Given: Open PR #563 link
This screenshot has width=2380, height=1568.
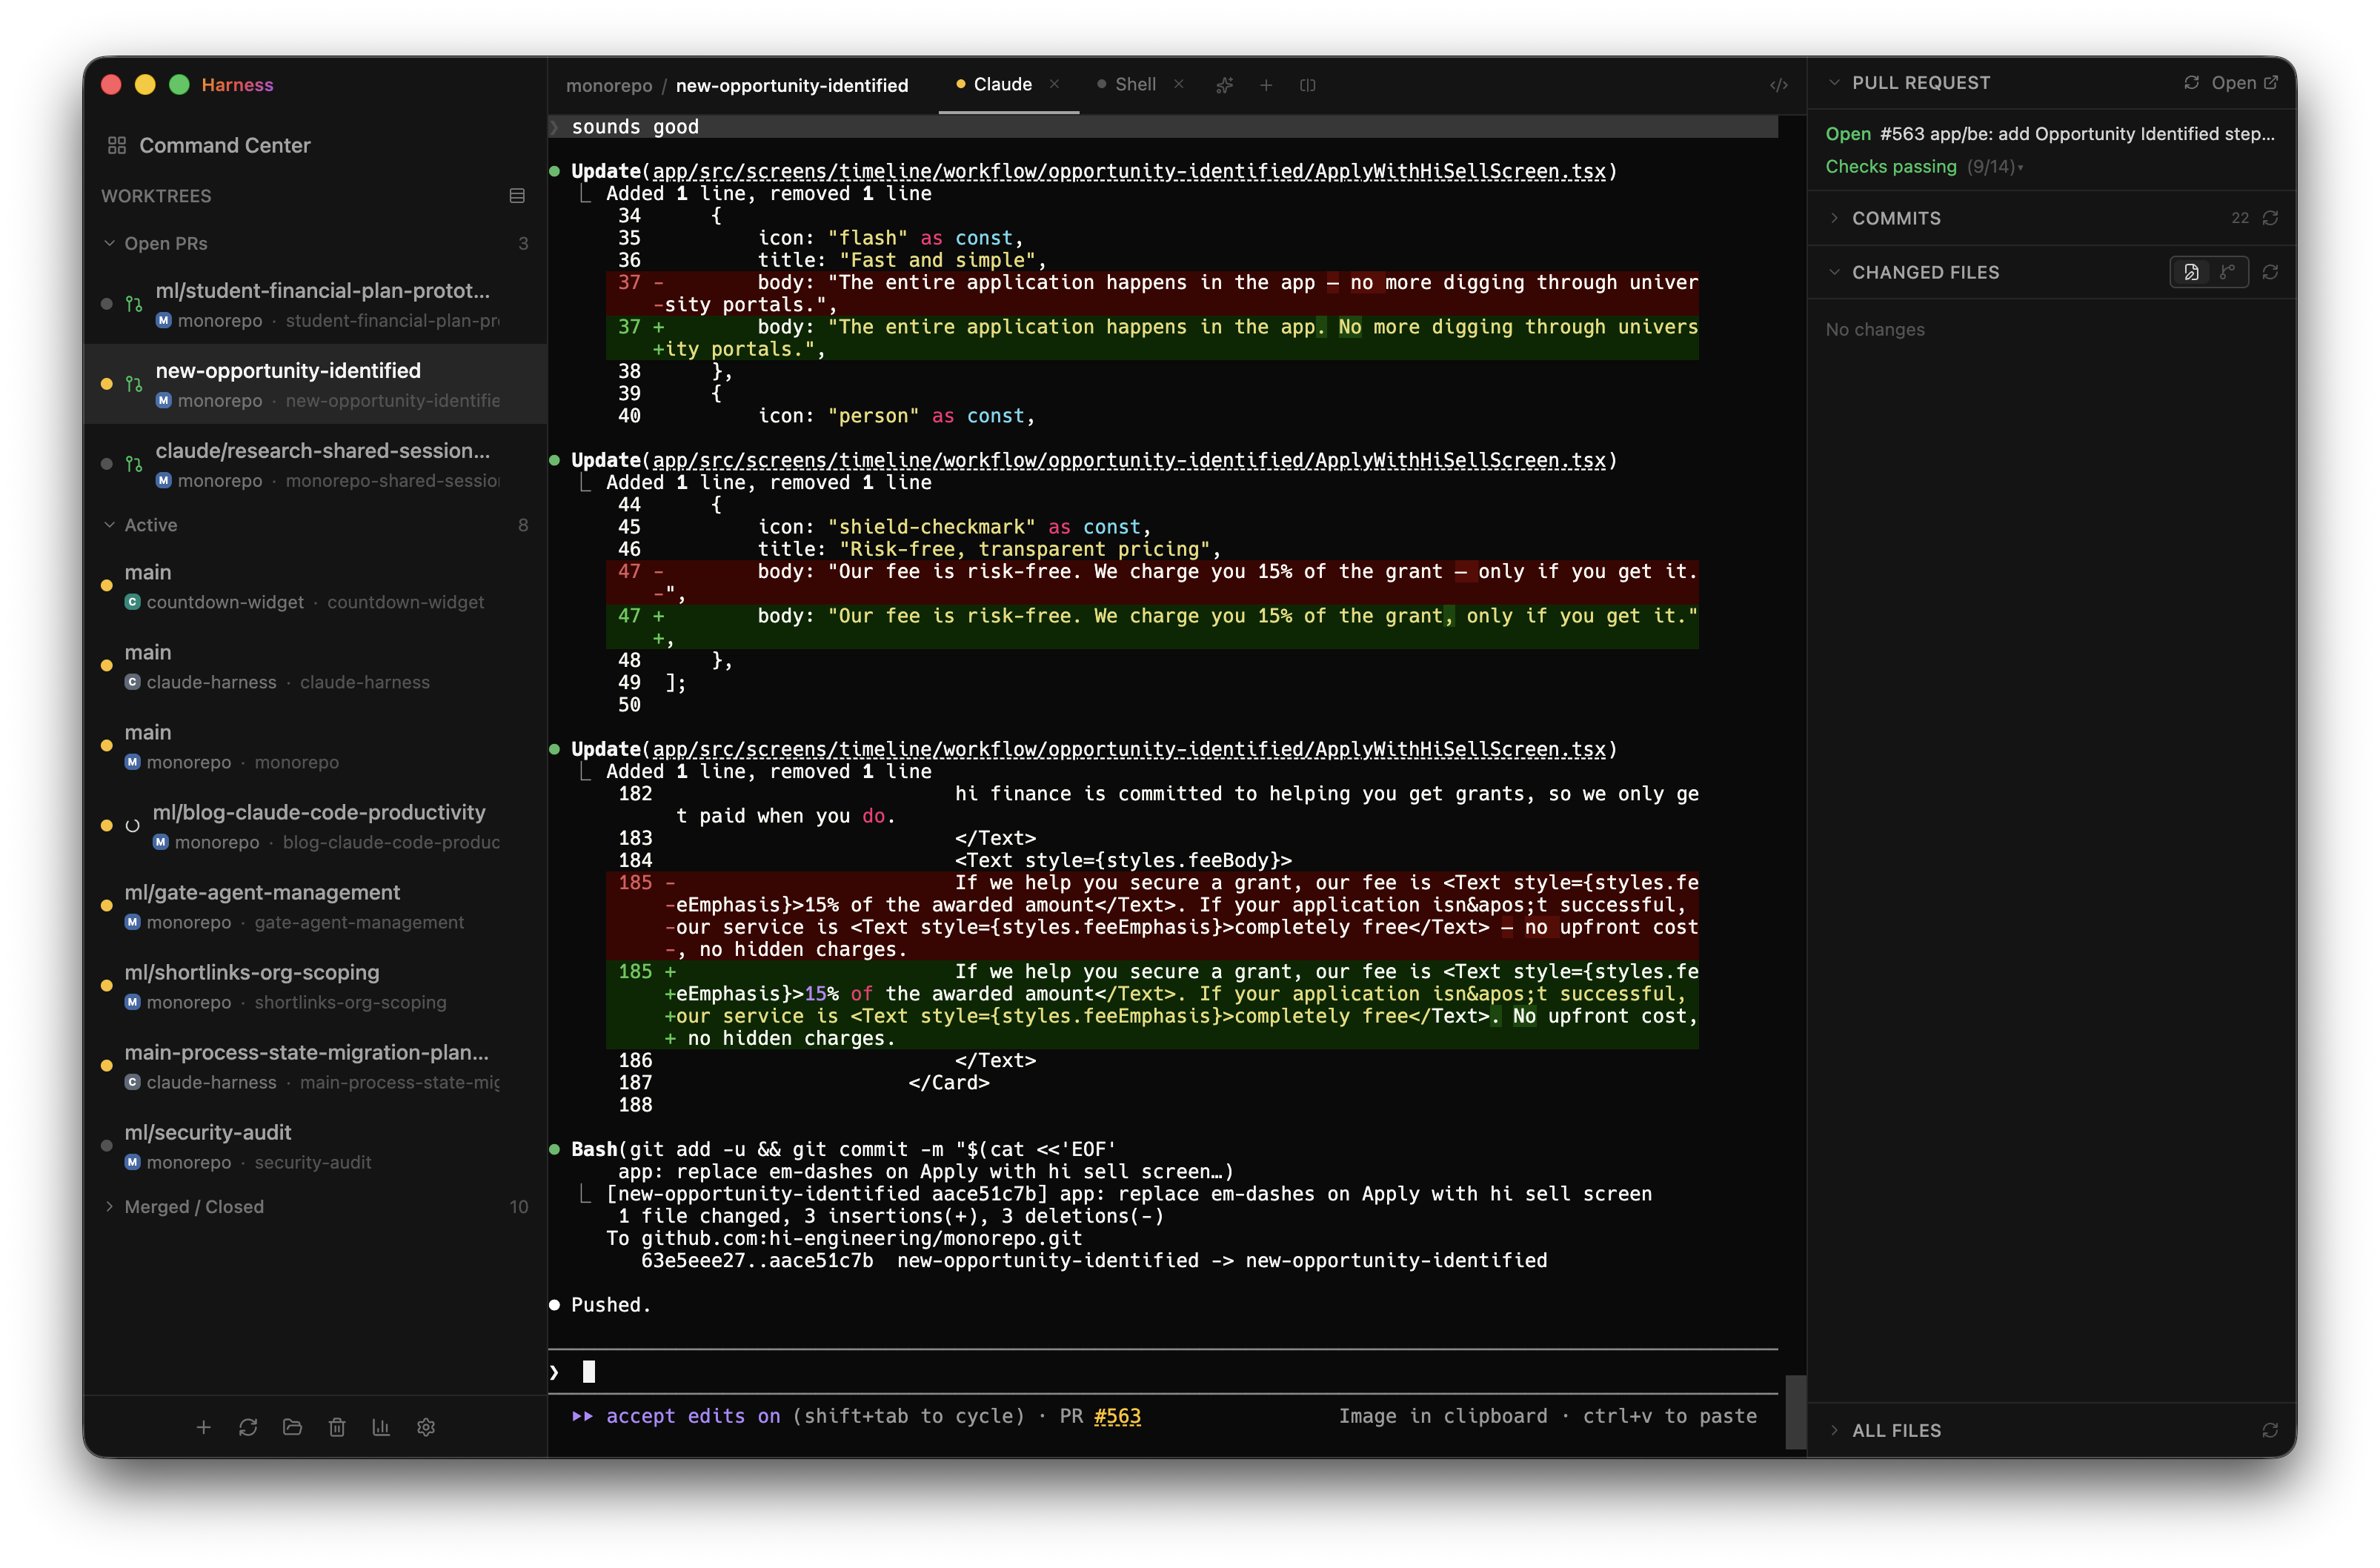Looking at the screenshot, I should [x=1117, y=1416].
